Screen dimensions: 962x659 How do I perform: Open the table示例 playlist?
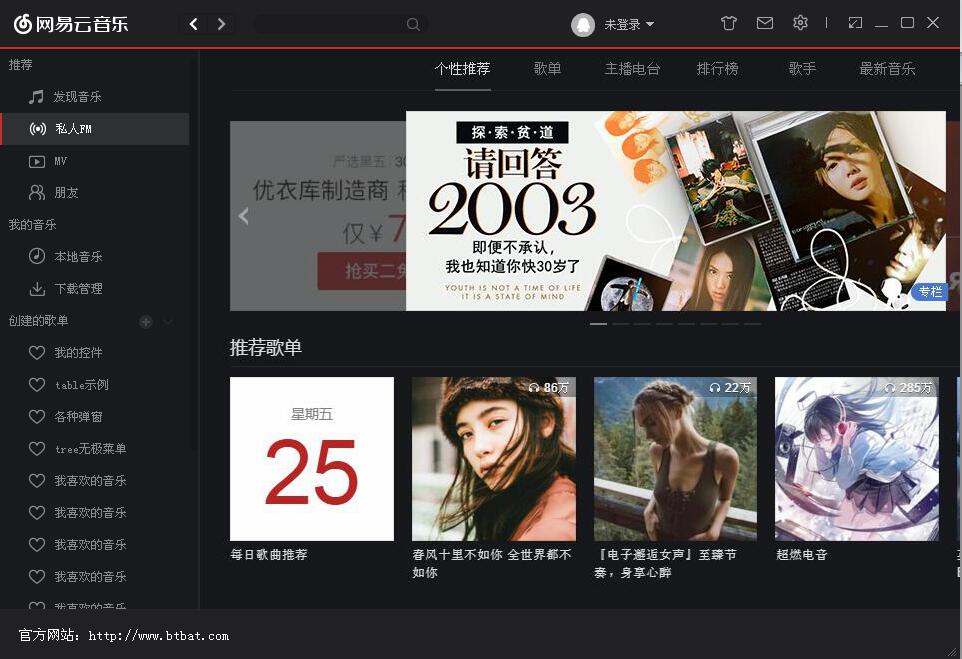pyautogui.click(x=82, y=385)
